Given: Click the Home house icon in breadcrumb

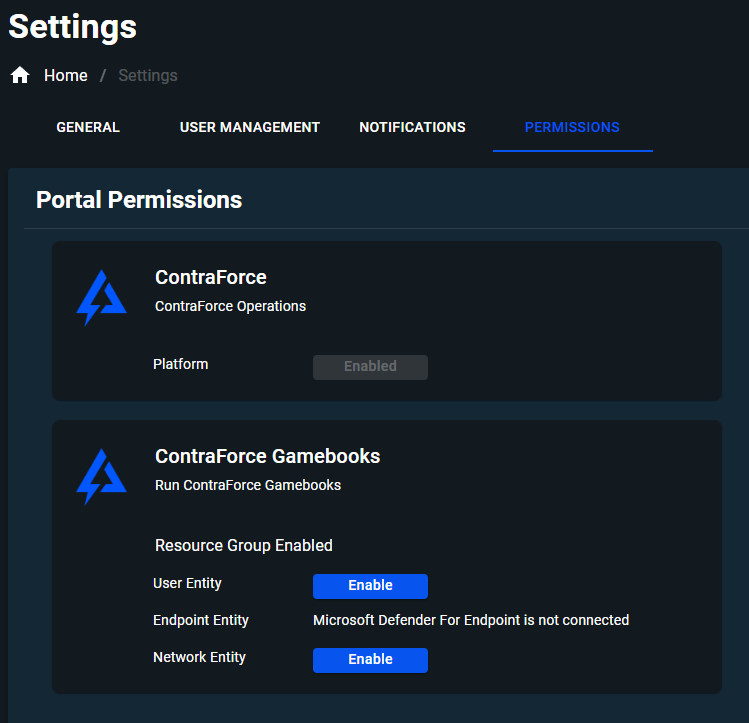Looking at the screenshot, I should pos(20,75).
